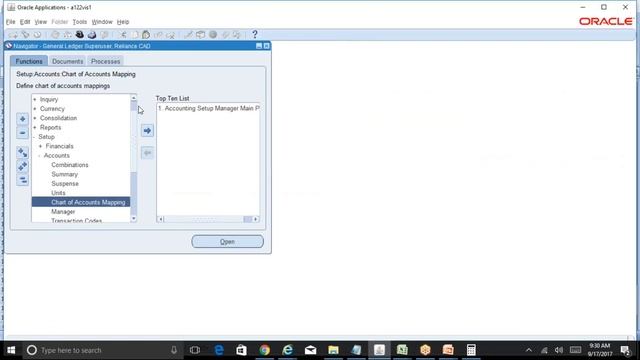
Task: Switch to the Documents tab
Action: pos(67,61)
